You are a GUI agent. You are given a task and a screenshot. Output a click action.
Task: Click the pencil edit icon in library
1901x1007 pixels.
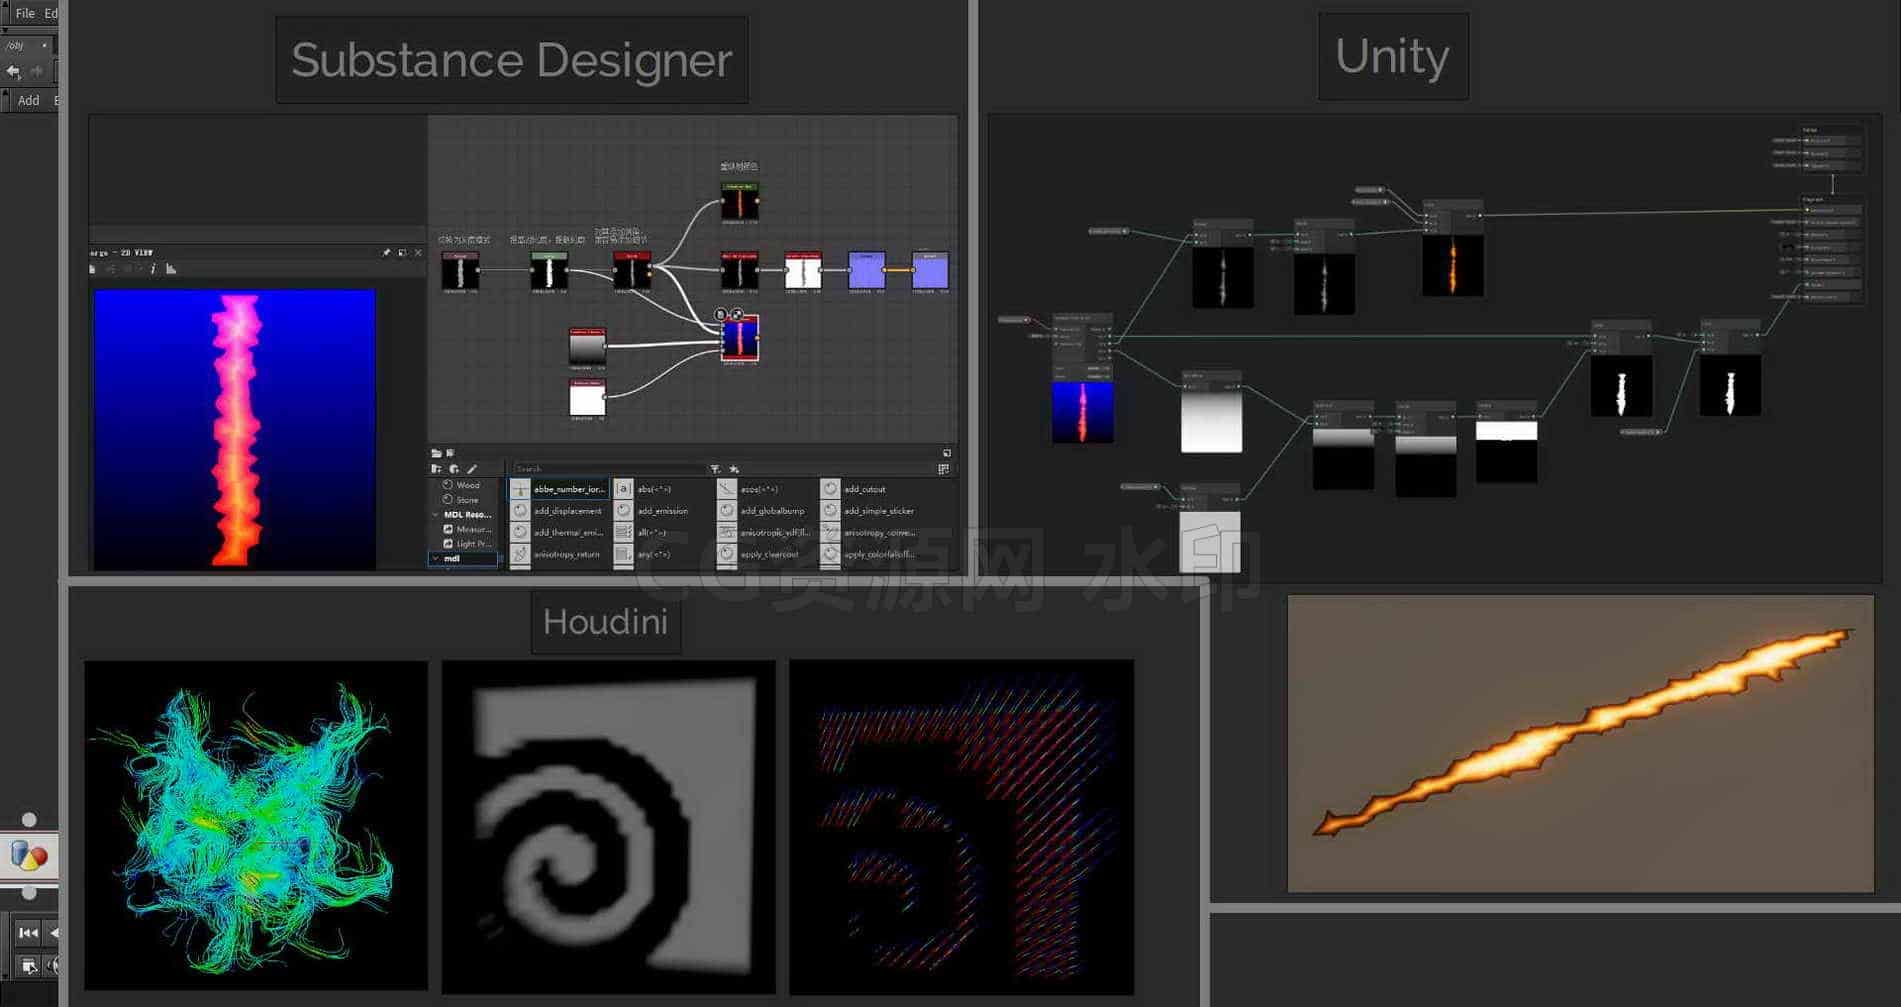(x=472, y=468)
